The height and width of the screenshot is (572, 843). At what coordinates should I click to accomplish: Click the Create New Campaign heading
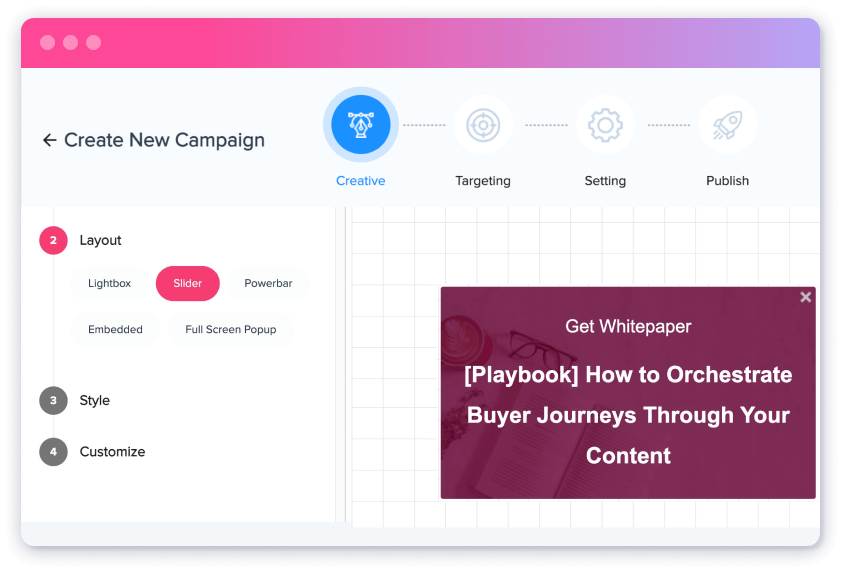tap(165, 140)
